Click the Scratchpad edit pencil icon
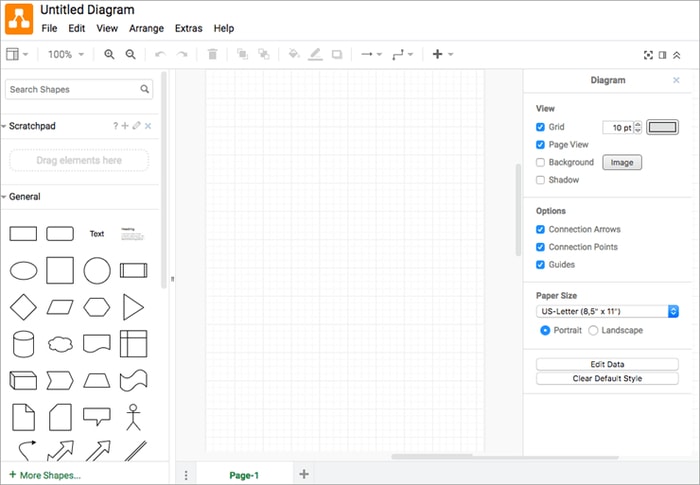700x485 pixels. tap(137, 126)
